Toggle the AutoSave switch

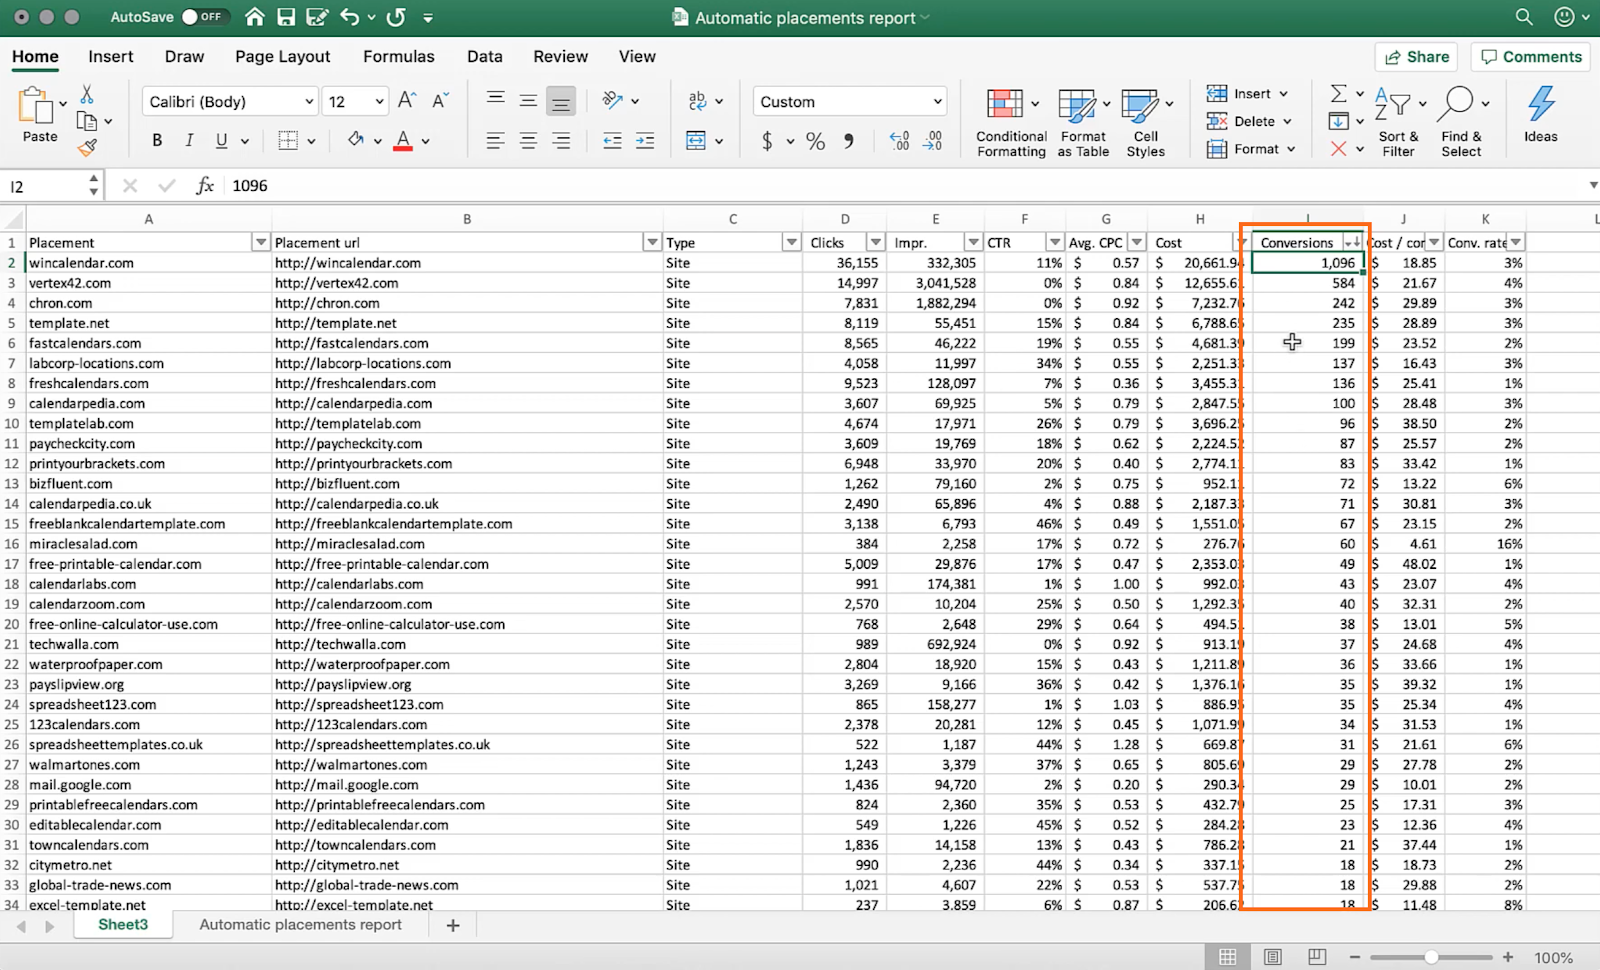pos(204,17)
